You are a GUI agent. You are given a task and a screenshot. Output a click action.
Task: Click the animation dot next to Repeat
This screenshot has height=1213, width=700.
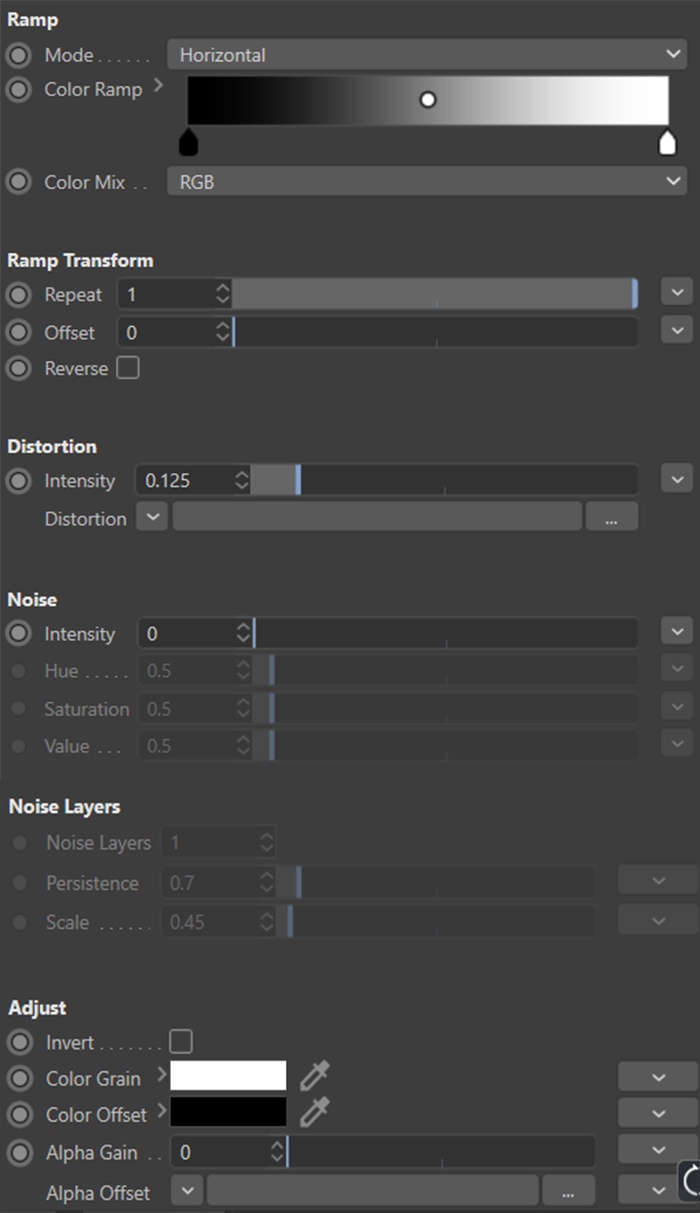coord(18,295)
